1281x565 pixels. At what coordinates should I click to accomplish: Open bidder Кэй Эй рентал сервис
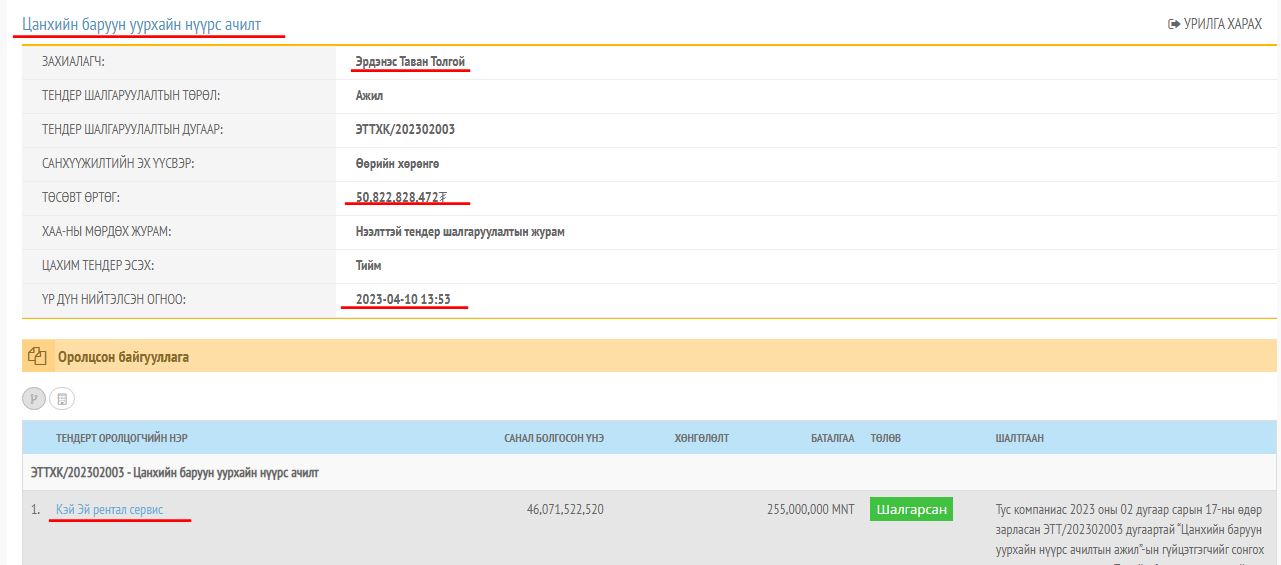[x=109, y=510]
